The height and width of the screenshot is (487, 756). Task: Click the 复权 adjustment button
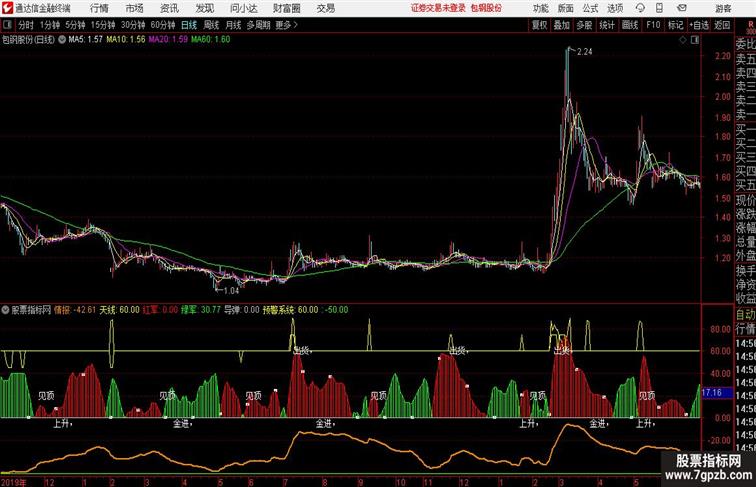point(539,25)
